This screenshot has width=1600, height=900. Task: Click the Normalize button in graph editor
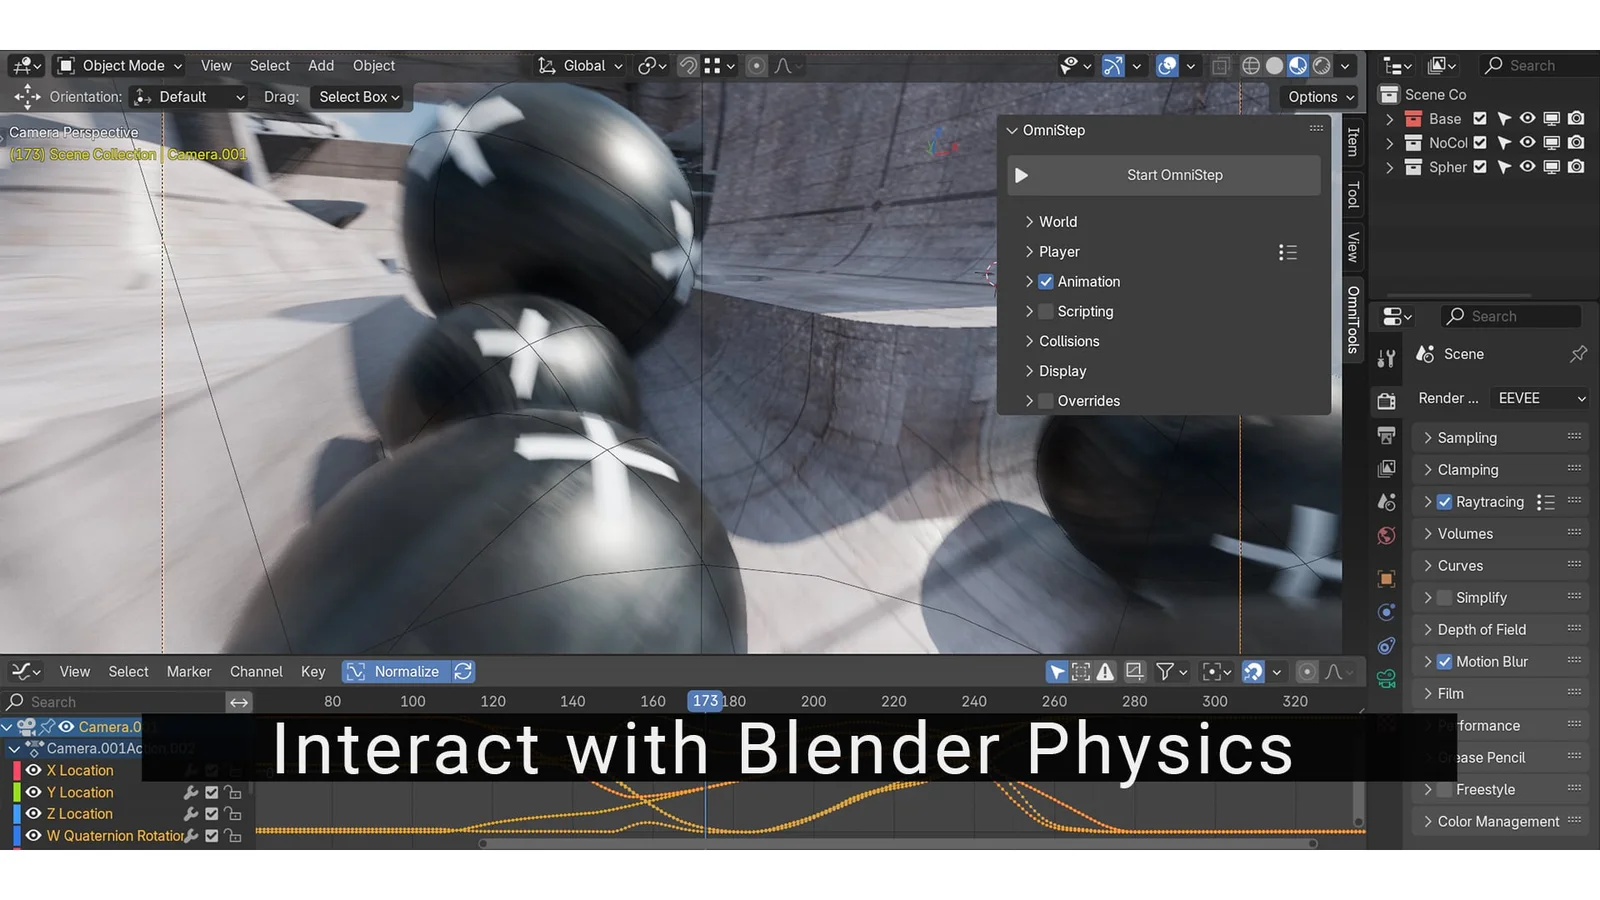click(395, 672)
